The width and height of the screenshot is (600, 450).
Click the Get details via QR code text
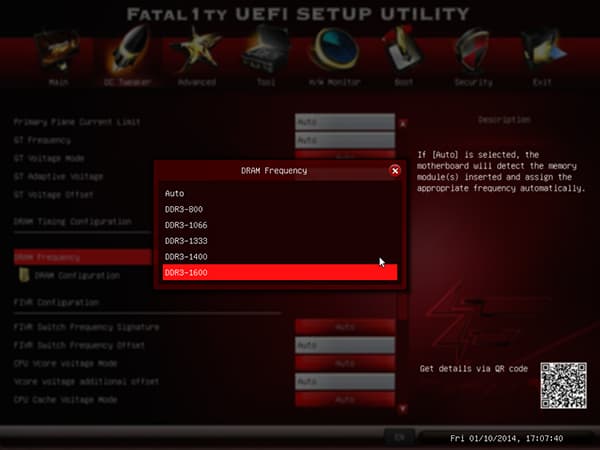point(474,368)
